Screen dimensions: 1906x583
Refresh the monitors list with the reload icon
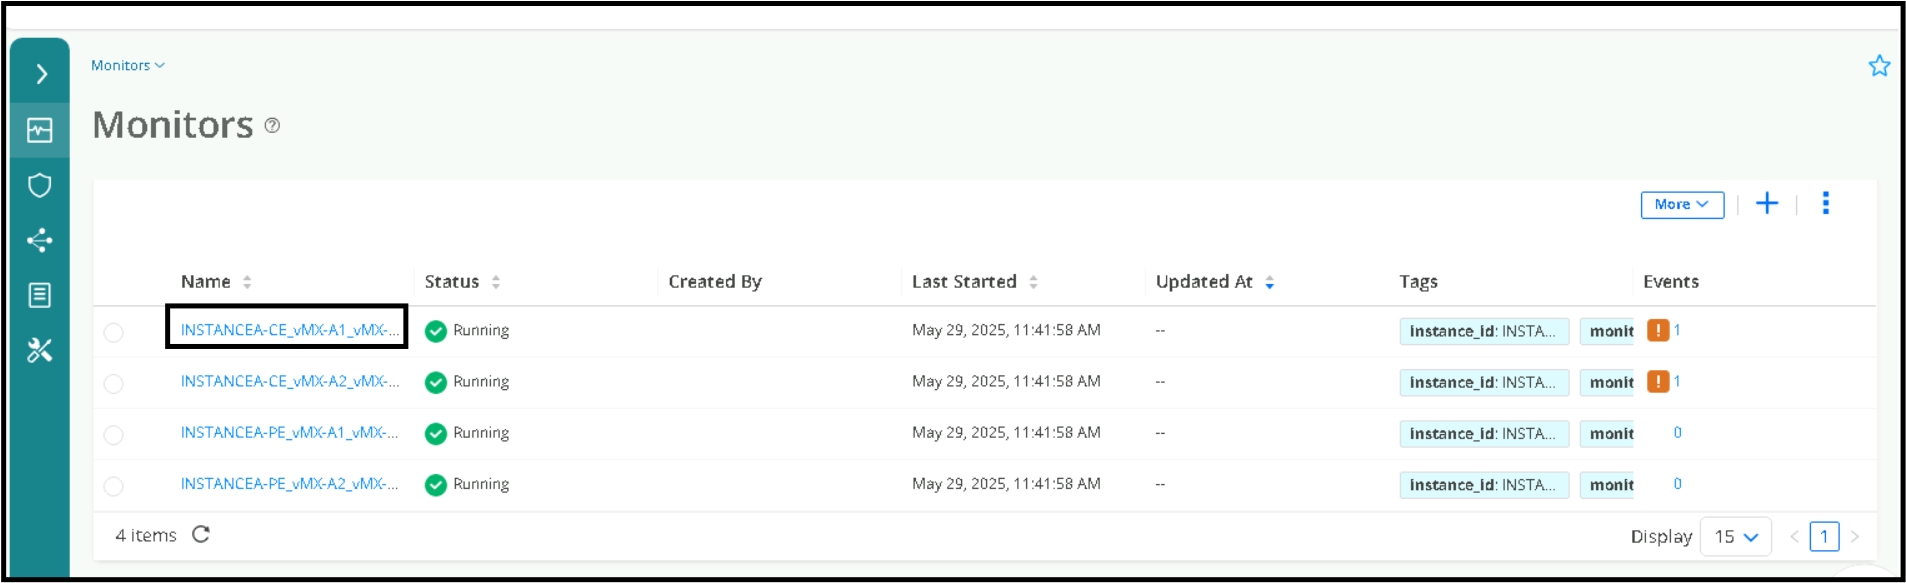201,535
